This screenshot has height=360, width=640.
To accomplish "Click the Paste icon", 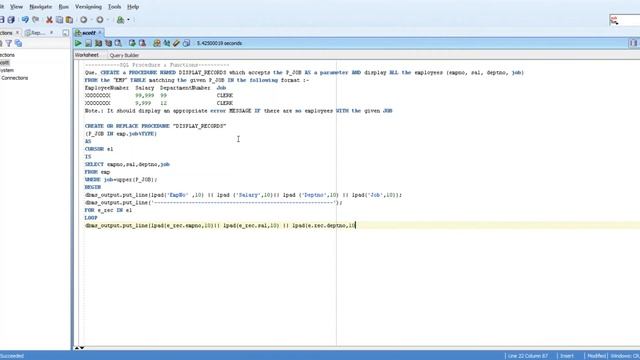I will point(69,20).
